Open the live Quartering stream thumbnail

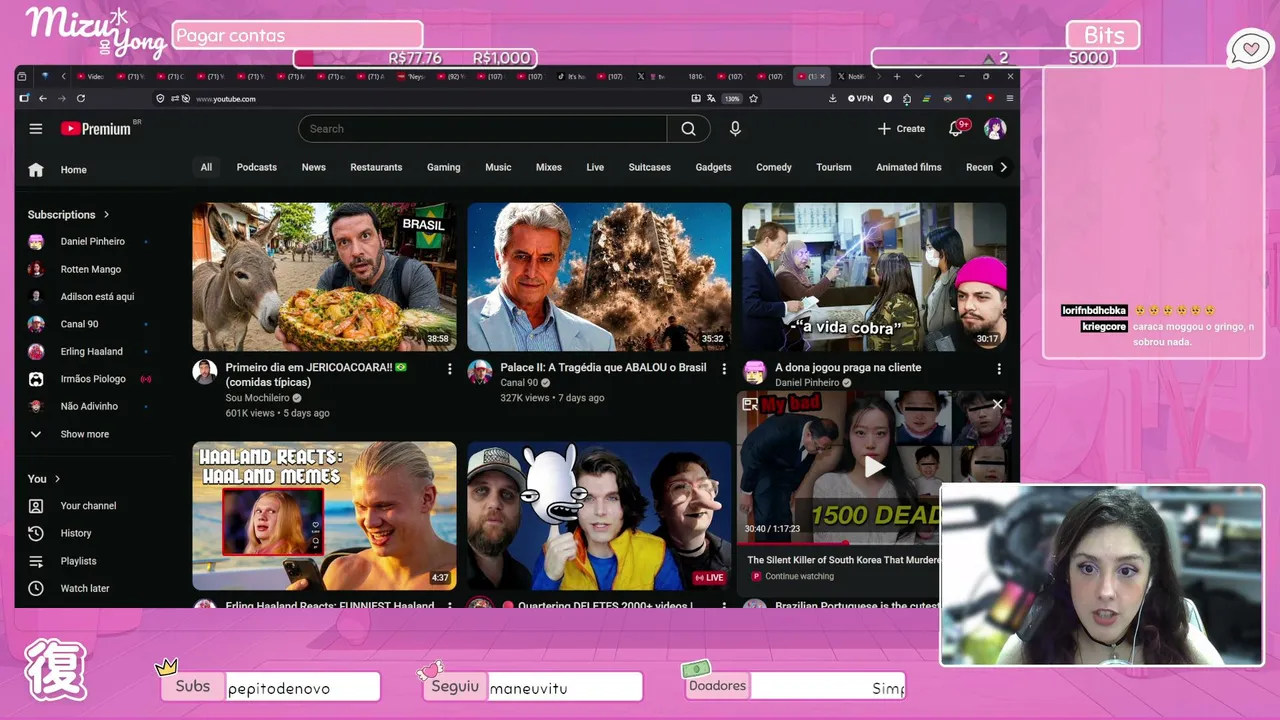[x=599, y=516]
